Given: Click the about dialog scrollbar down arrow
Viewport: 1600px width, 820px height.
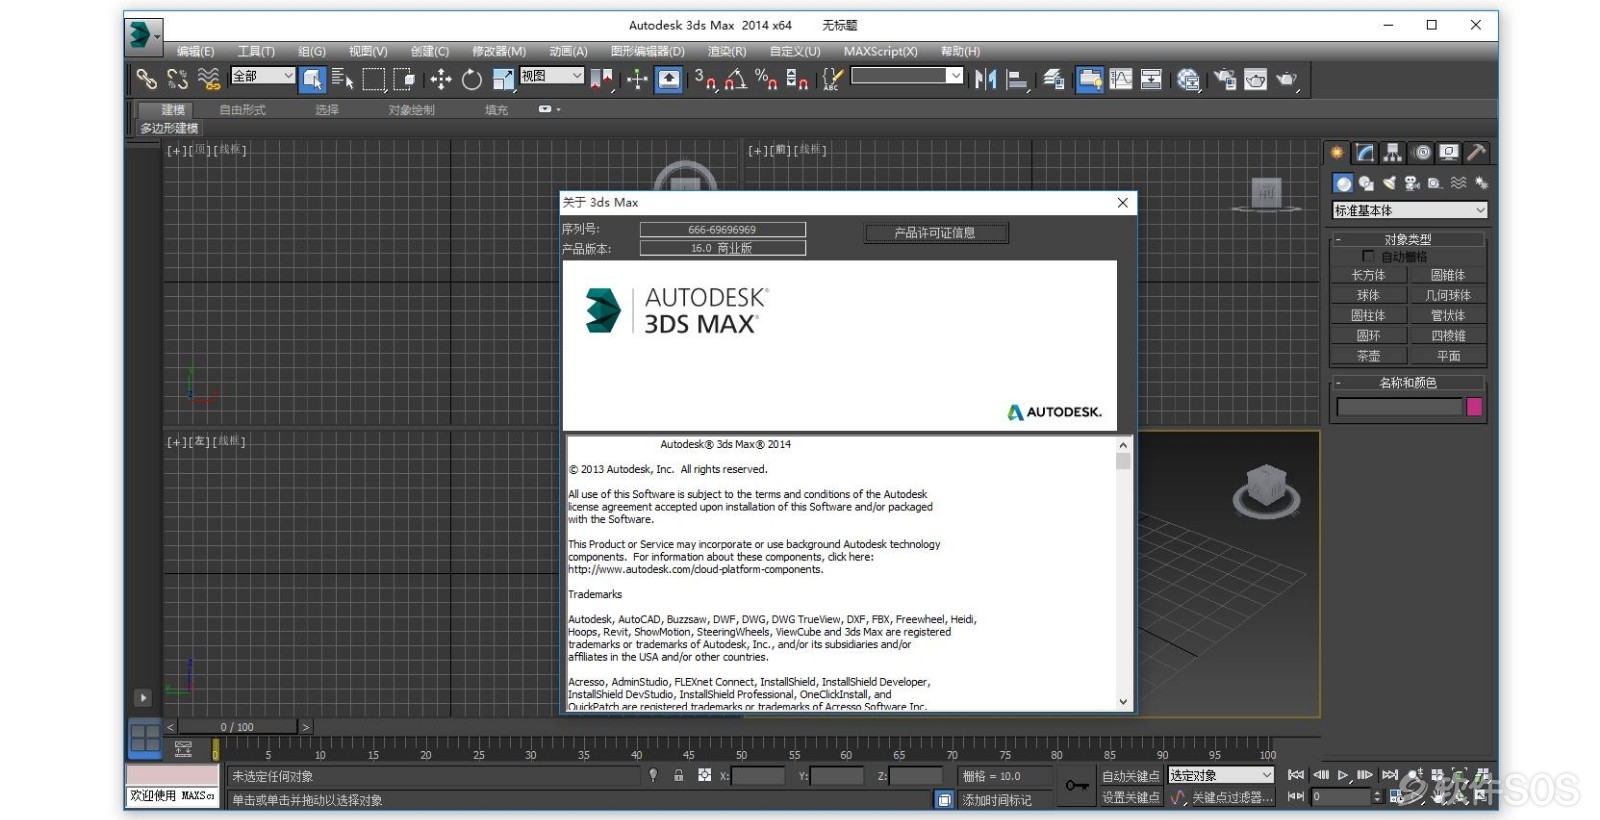Looking at the screenshot, I should point(1123,702).
